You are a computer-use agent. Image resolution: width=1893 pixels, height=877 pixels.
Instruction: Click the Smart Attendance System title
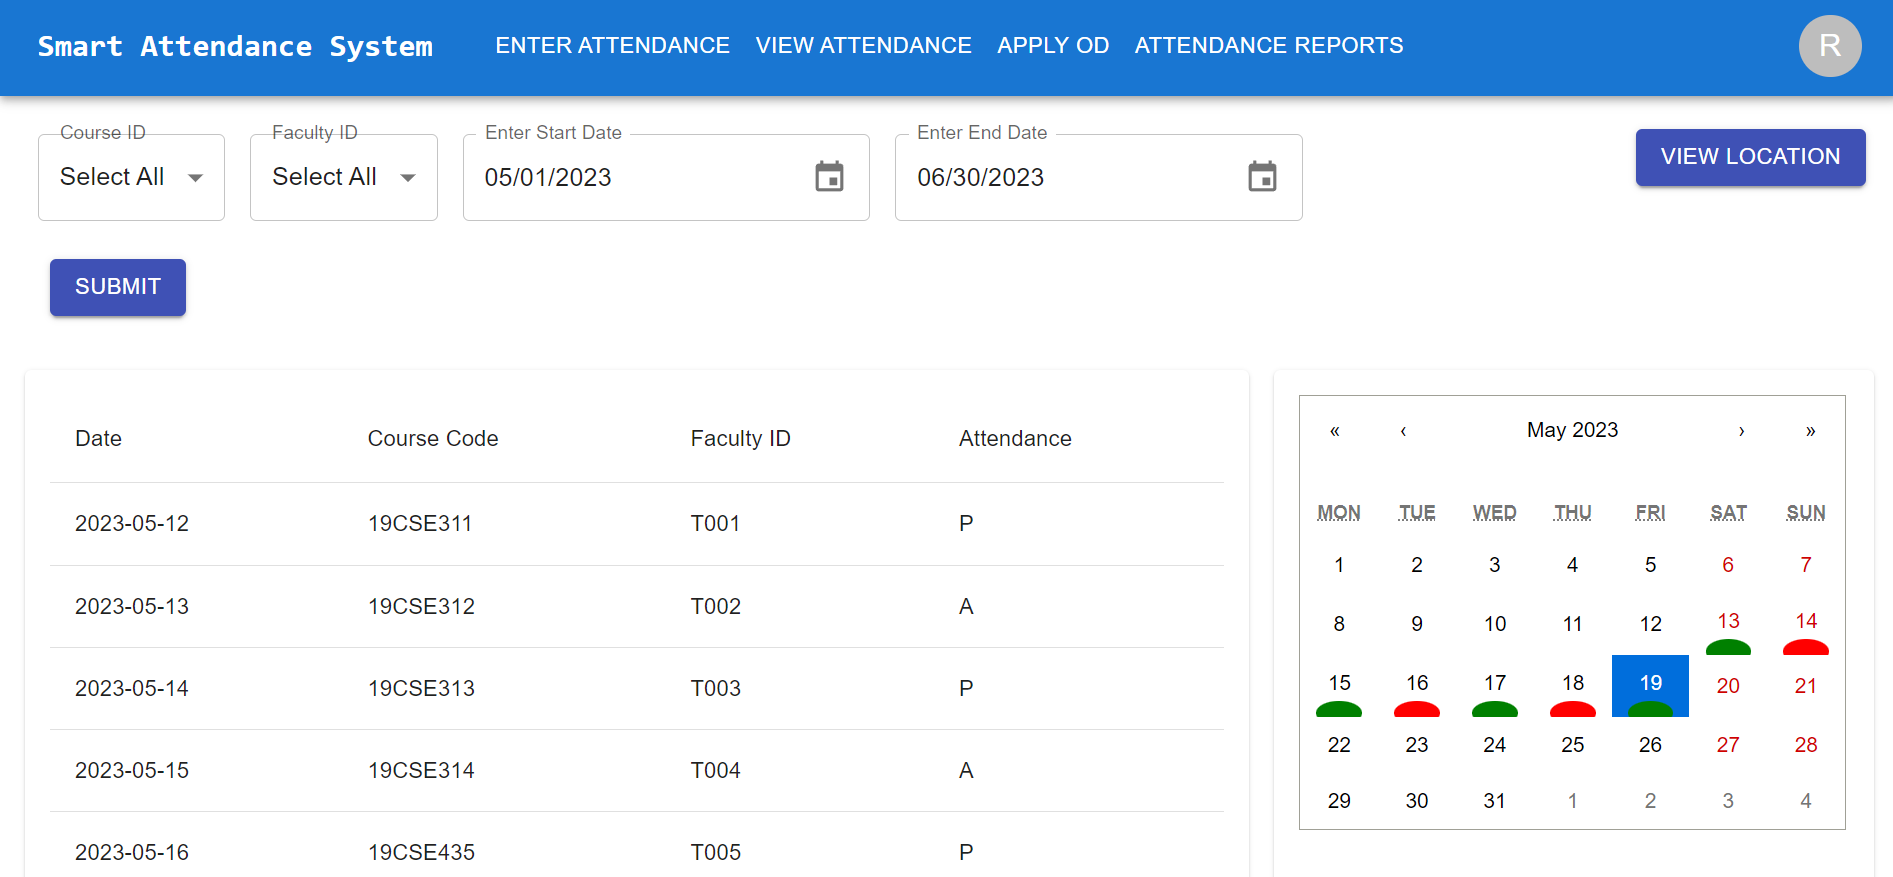click(235, 46)
